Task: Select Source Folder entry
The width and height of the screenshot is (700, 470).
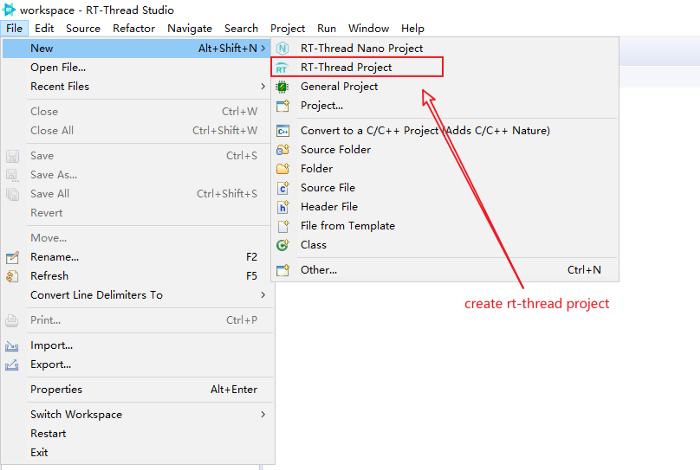Action: coord(445,150)
